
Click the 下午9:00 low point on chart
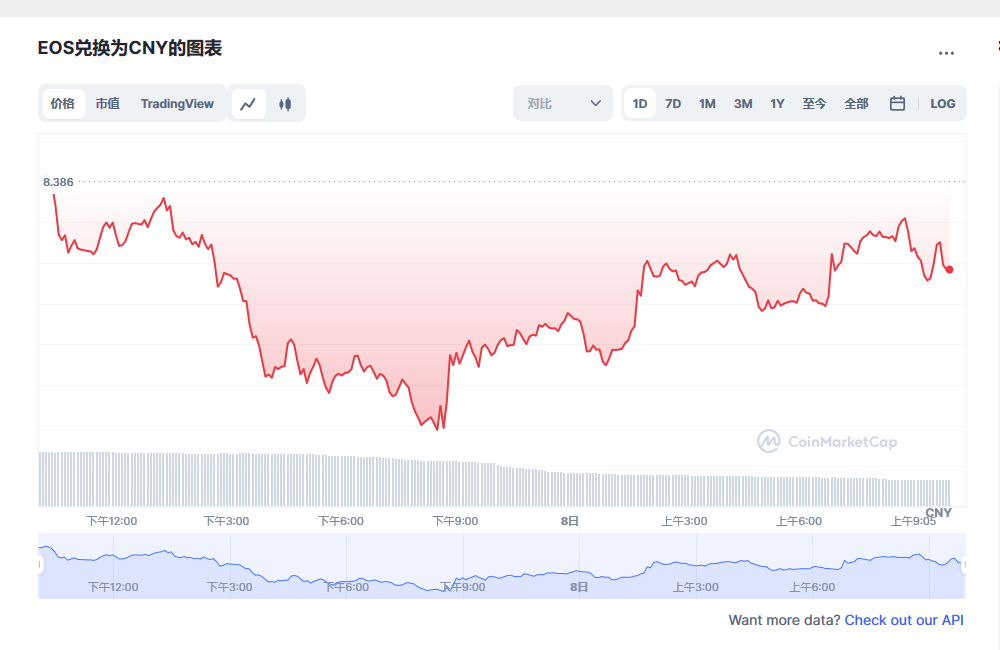tap(438, 429)
